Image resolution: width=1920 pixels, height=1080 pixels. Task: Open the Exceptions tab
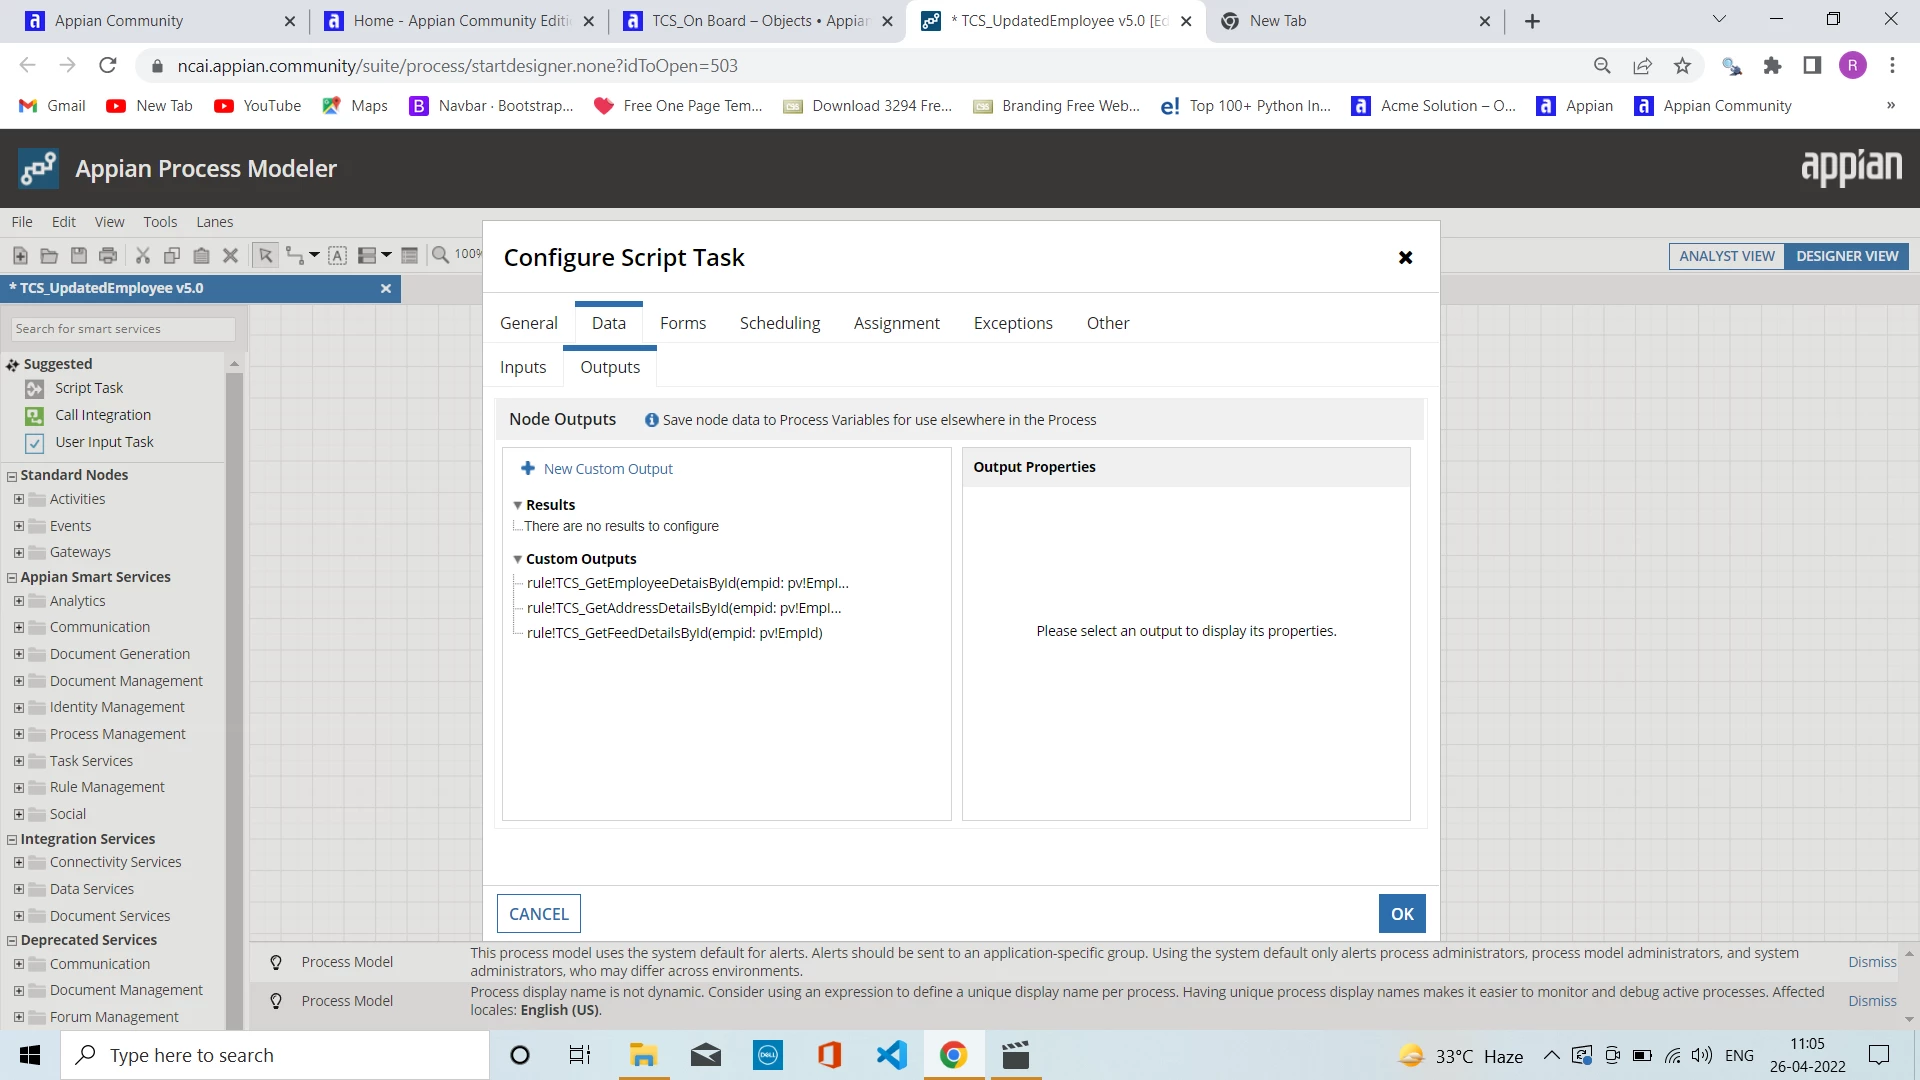coord(1013,323)
